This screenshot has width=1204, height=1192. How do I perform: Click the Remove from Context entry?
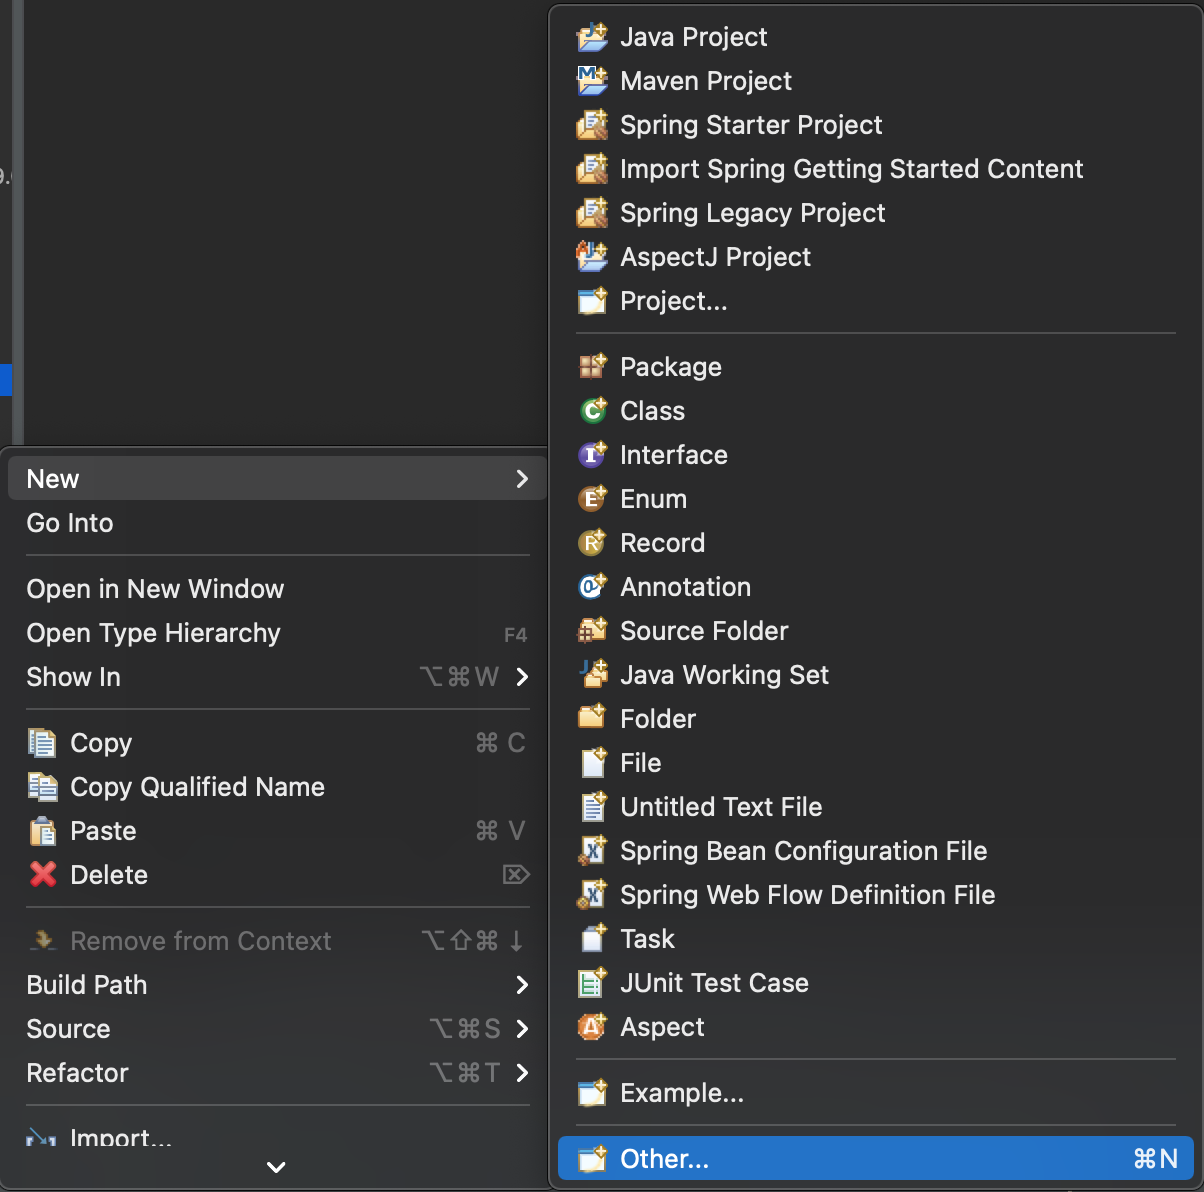click(277, 941)
